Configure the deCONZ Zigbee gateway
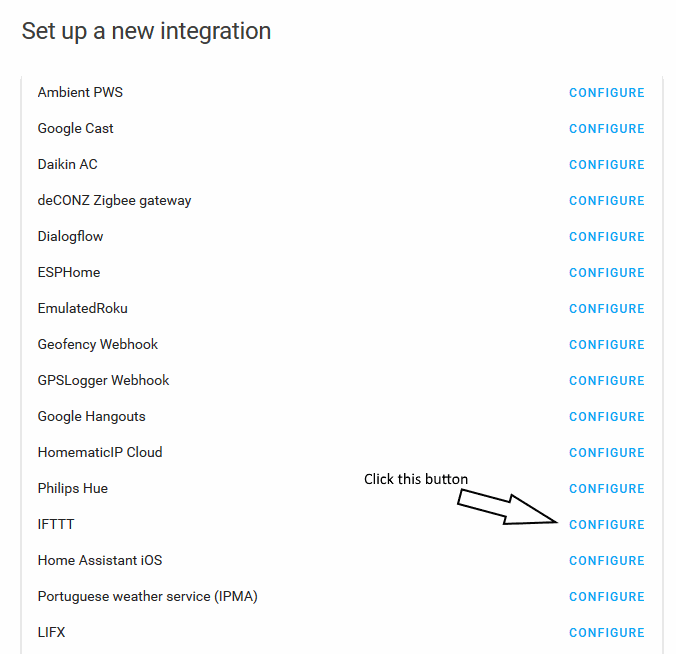676x654 pixels. pos(607,200)
